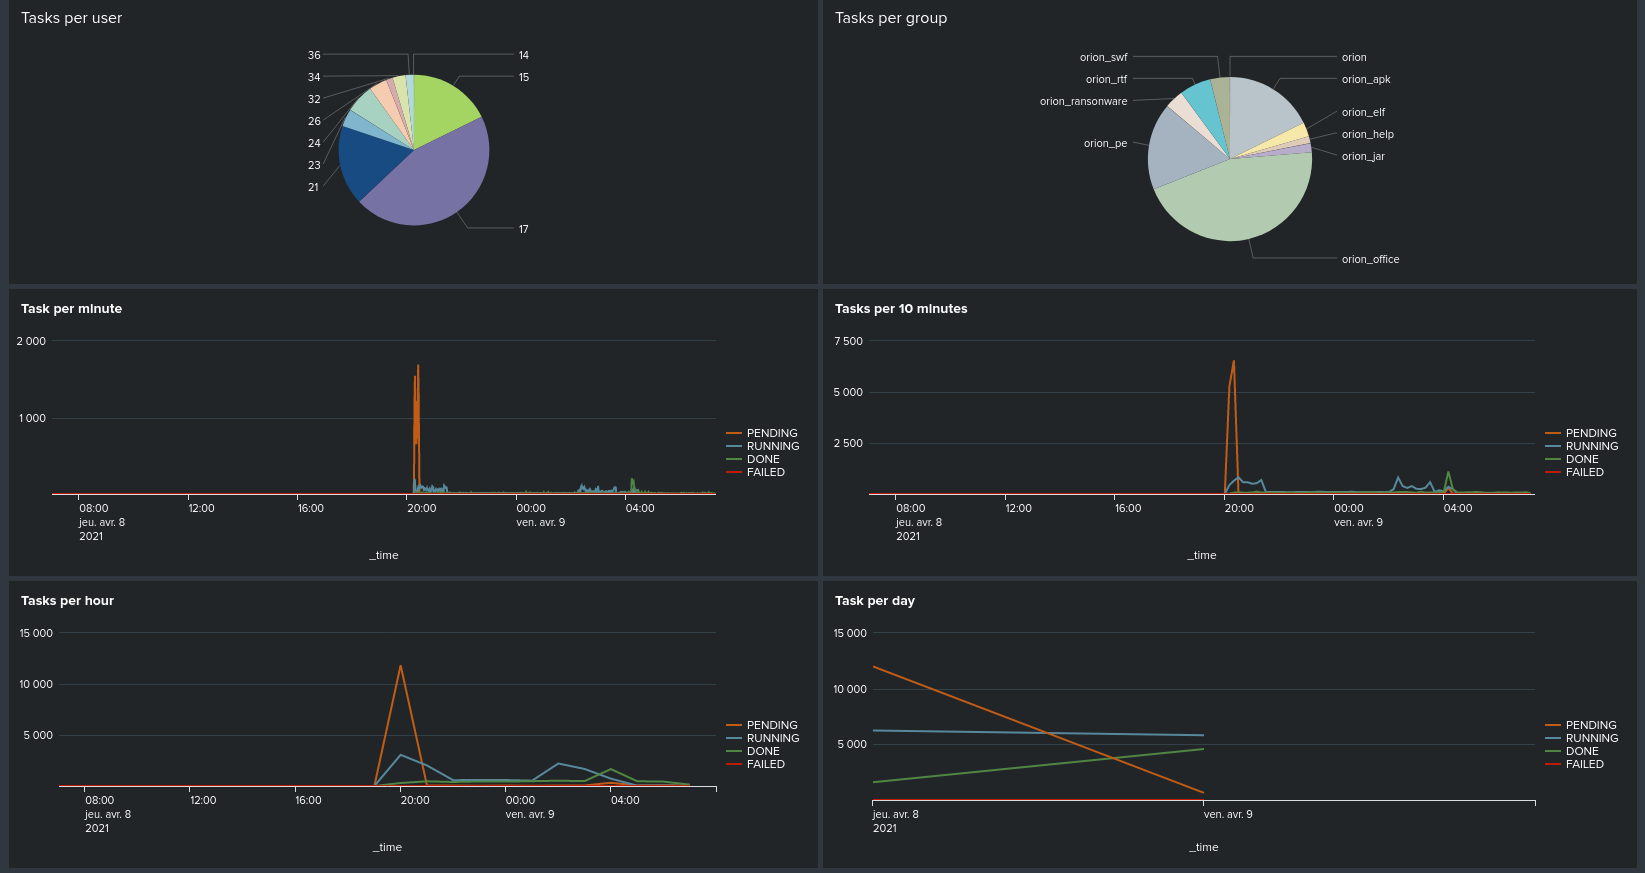
Task: Select the 'Tasks per 10 minutes' panel title
Action: [901, 309]
